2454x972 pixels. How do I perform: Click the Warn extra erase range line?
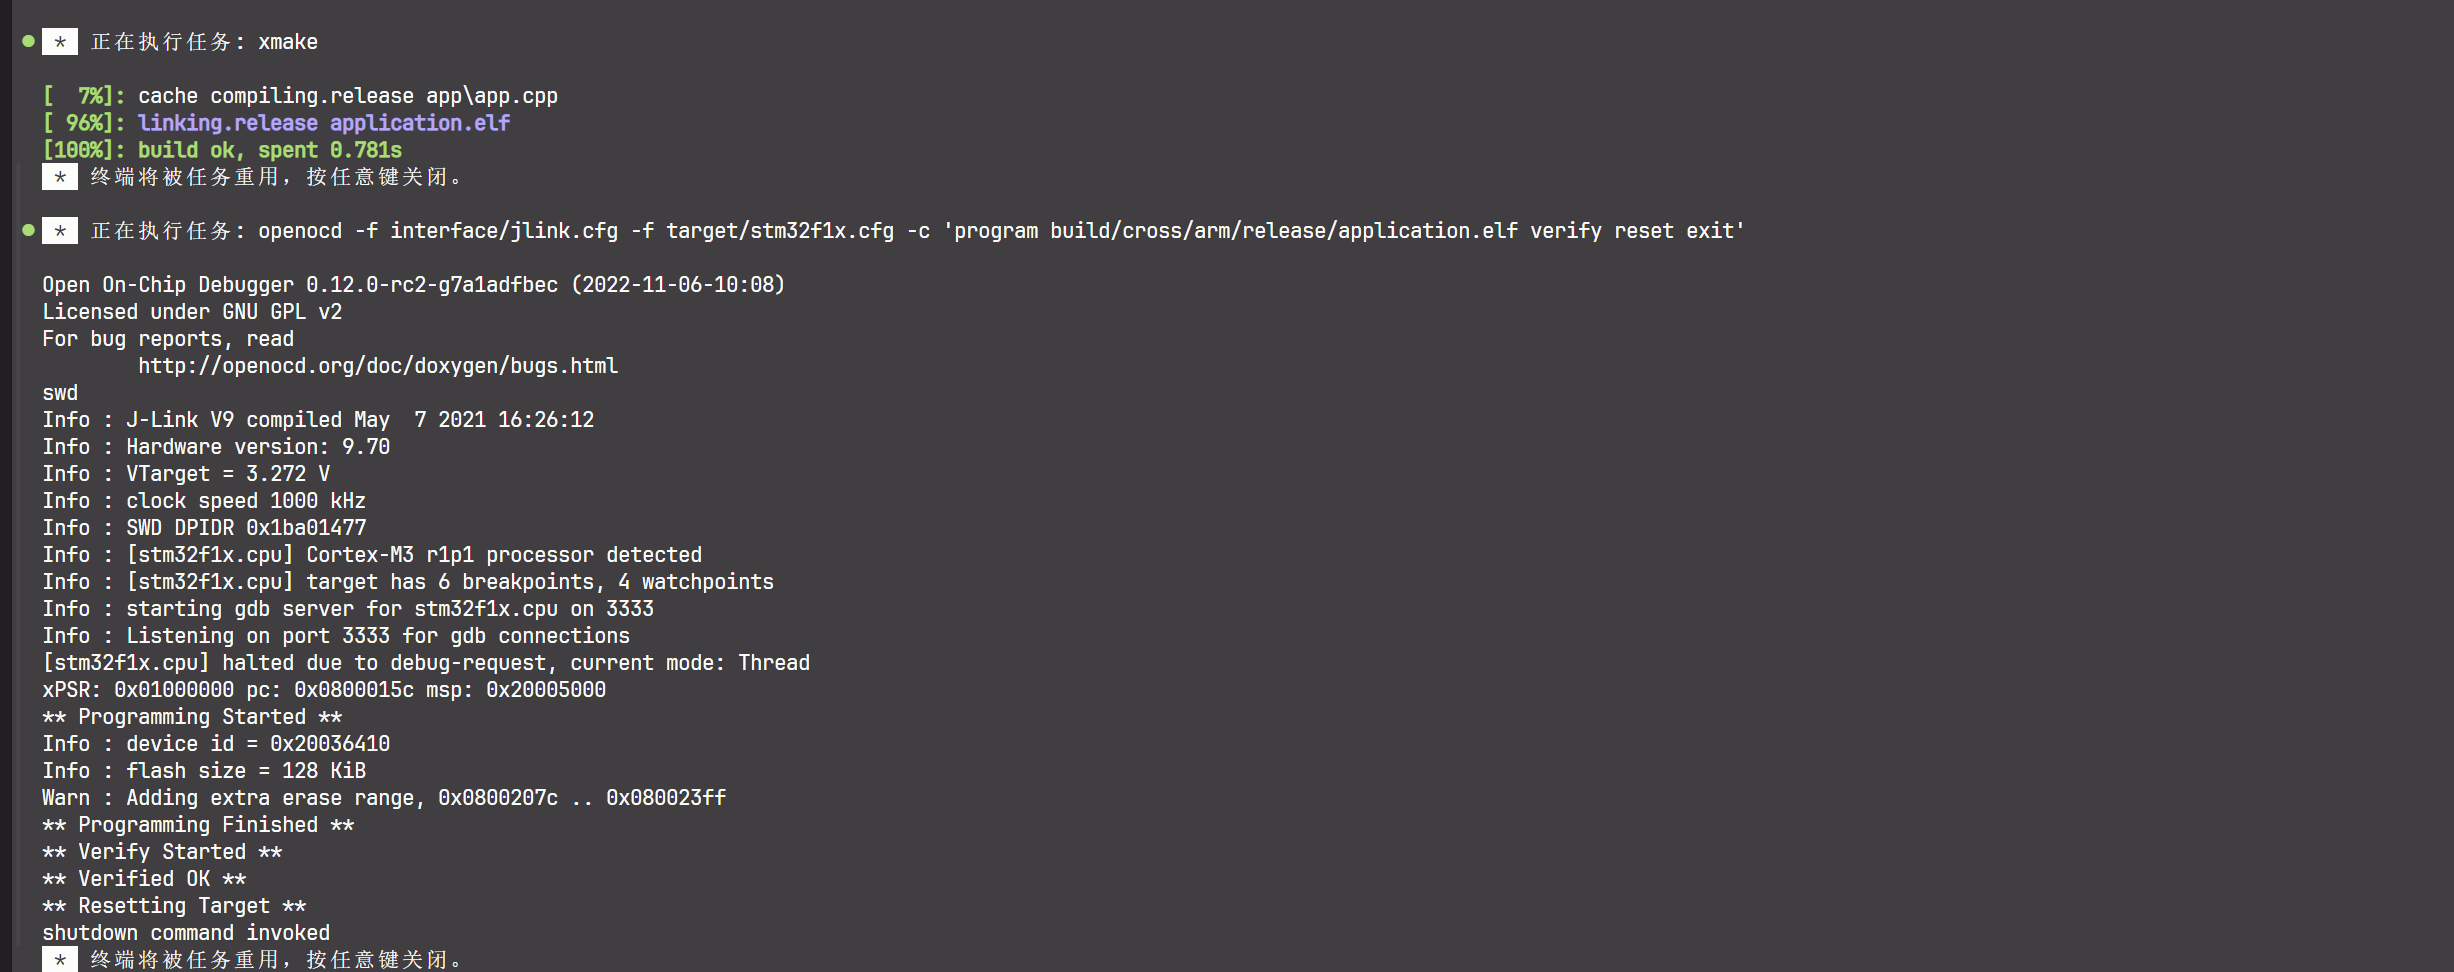pos(384,798)
